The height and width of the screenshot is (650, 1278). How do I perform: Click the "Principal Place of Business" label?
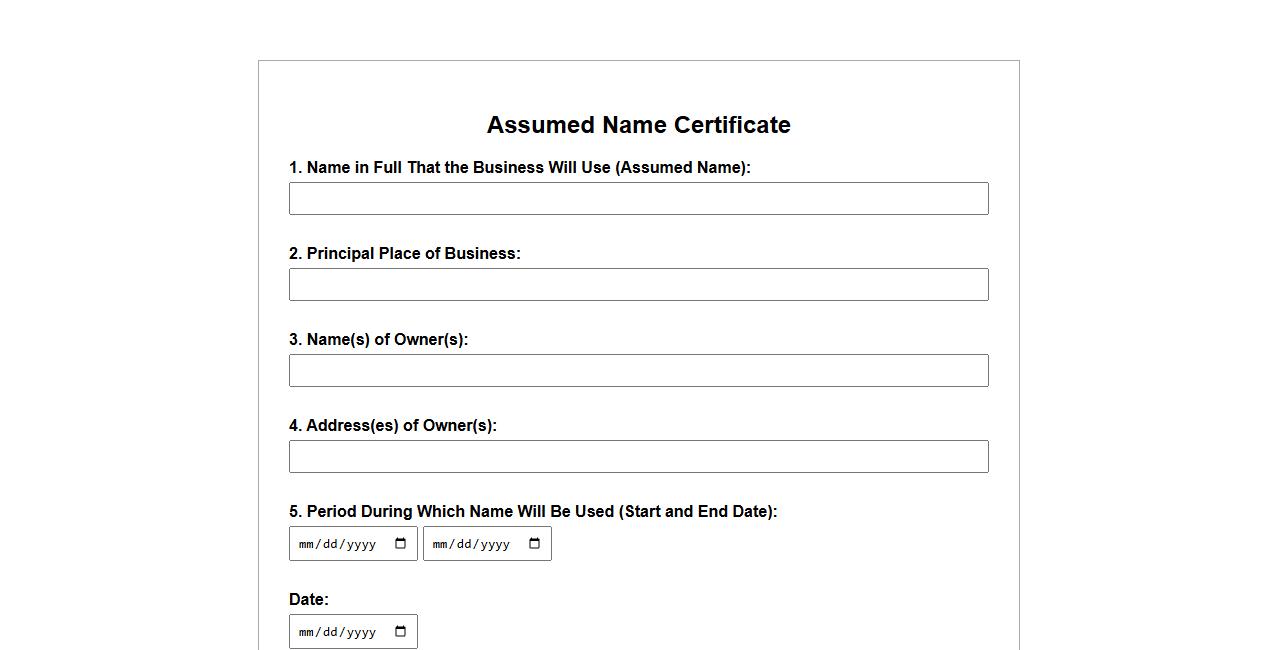coord(404,254)
